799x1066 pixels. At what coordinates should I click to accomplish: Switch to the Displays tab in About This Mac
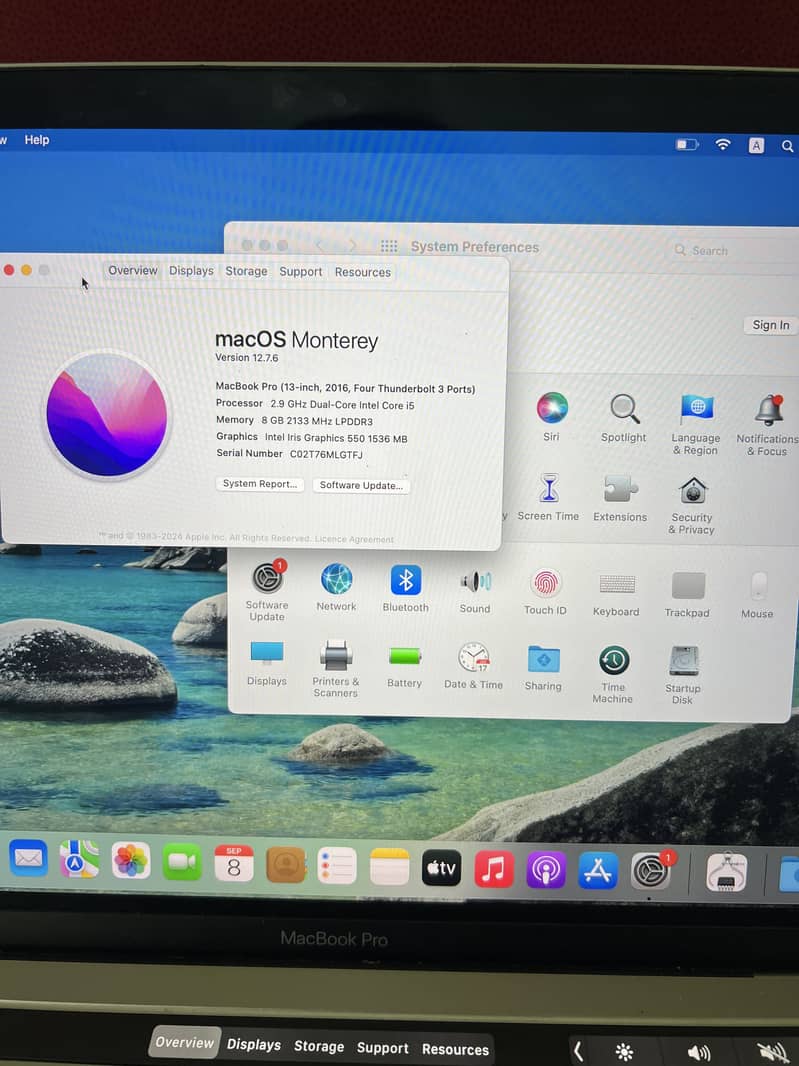[191, 271]
